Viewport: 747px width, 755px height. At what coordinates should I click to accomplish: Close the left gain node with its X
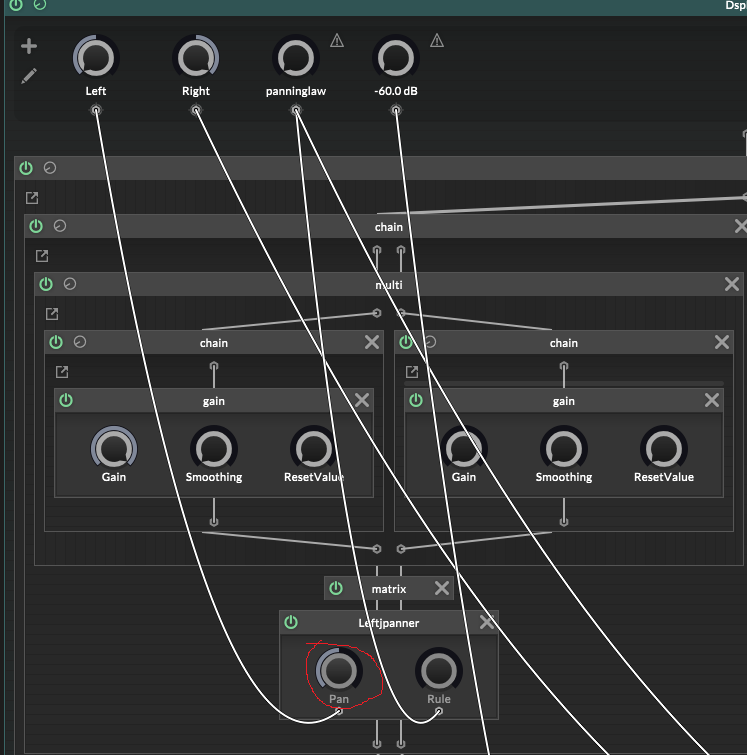[x=362, y=400]
